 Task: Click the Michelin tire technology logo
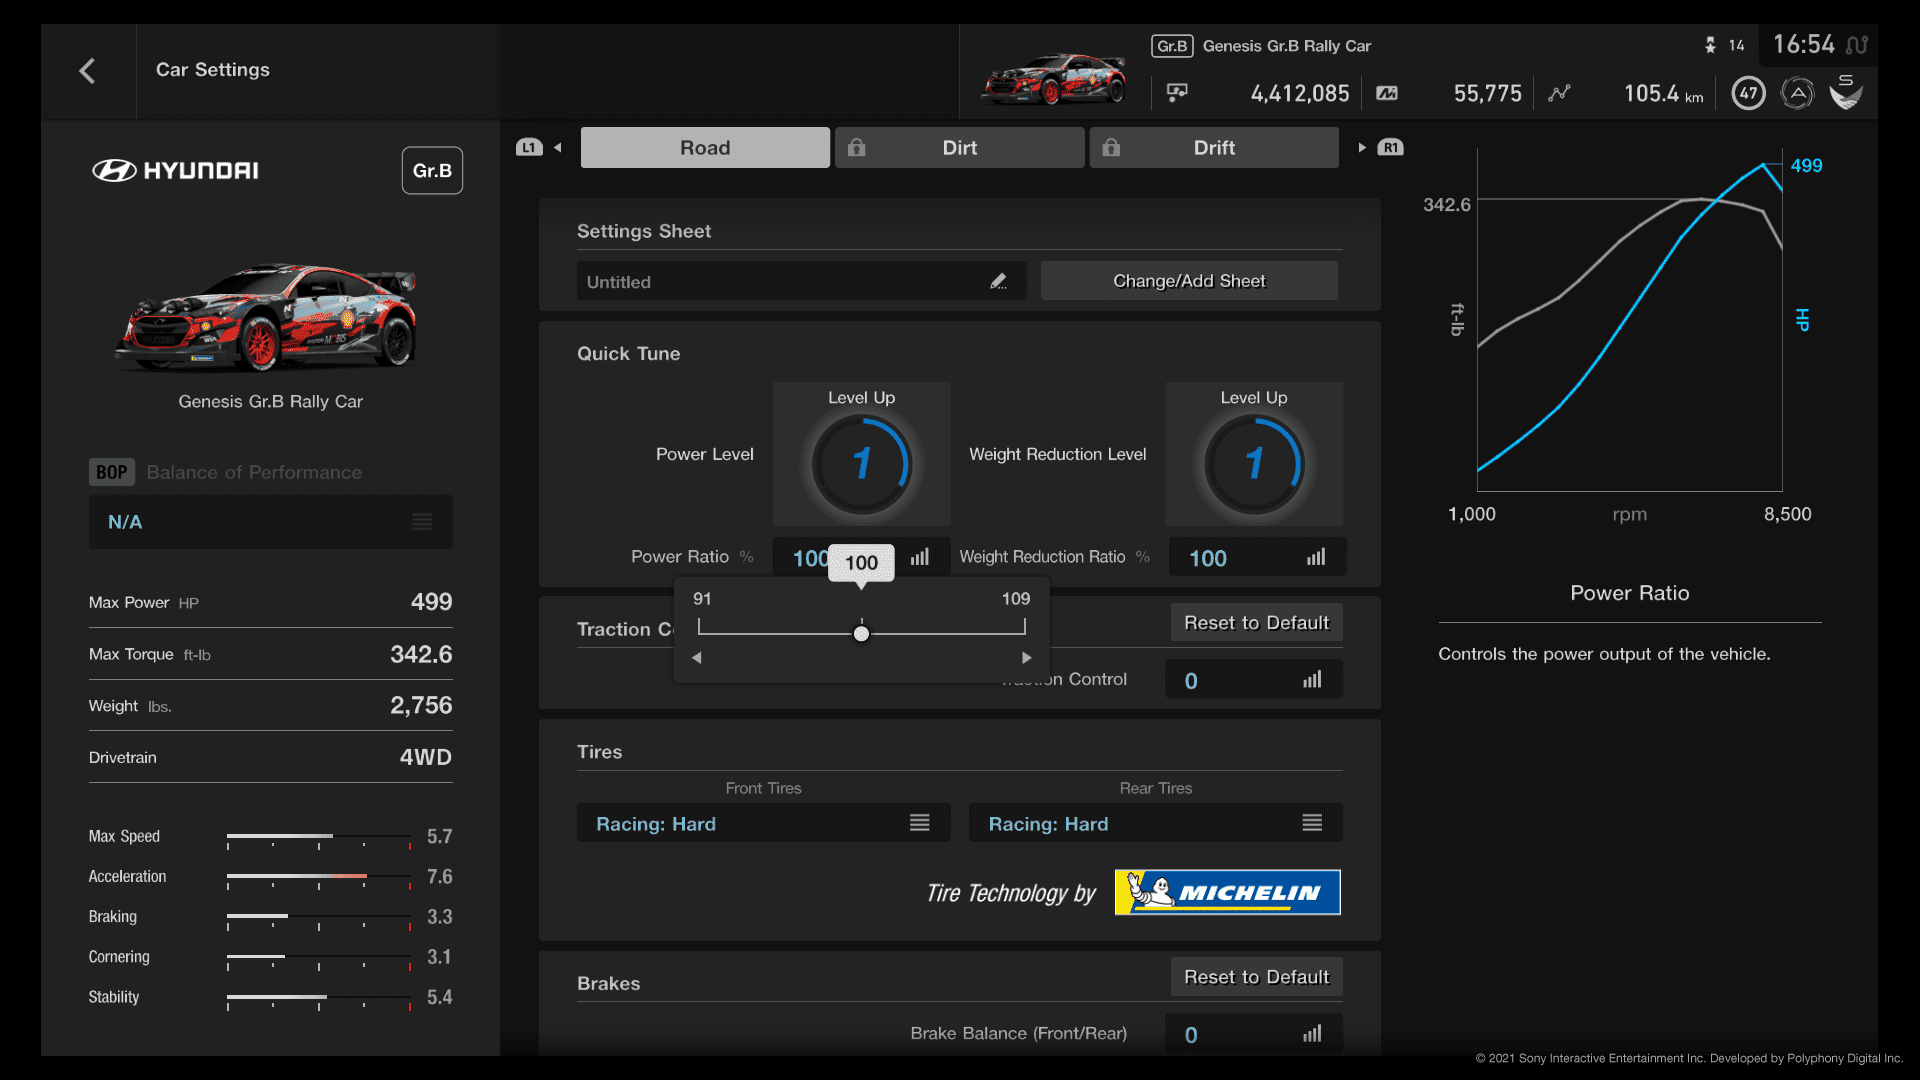(x=1228, y=892)
